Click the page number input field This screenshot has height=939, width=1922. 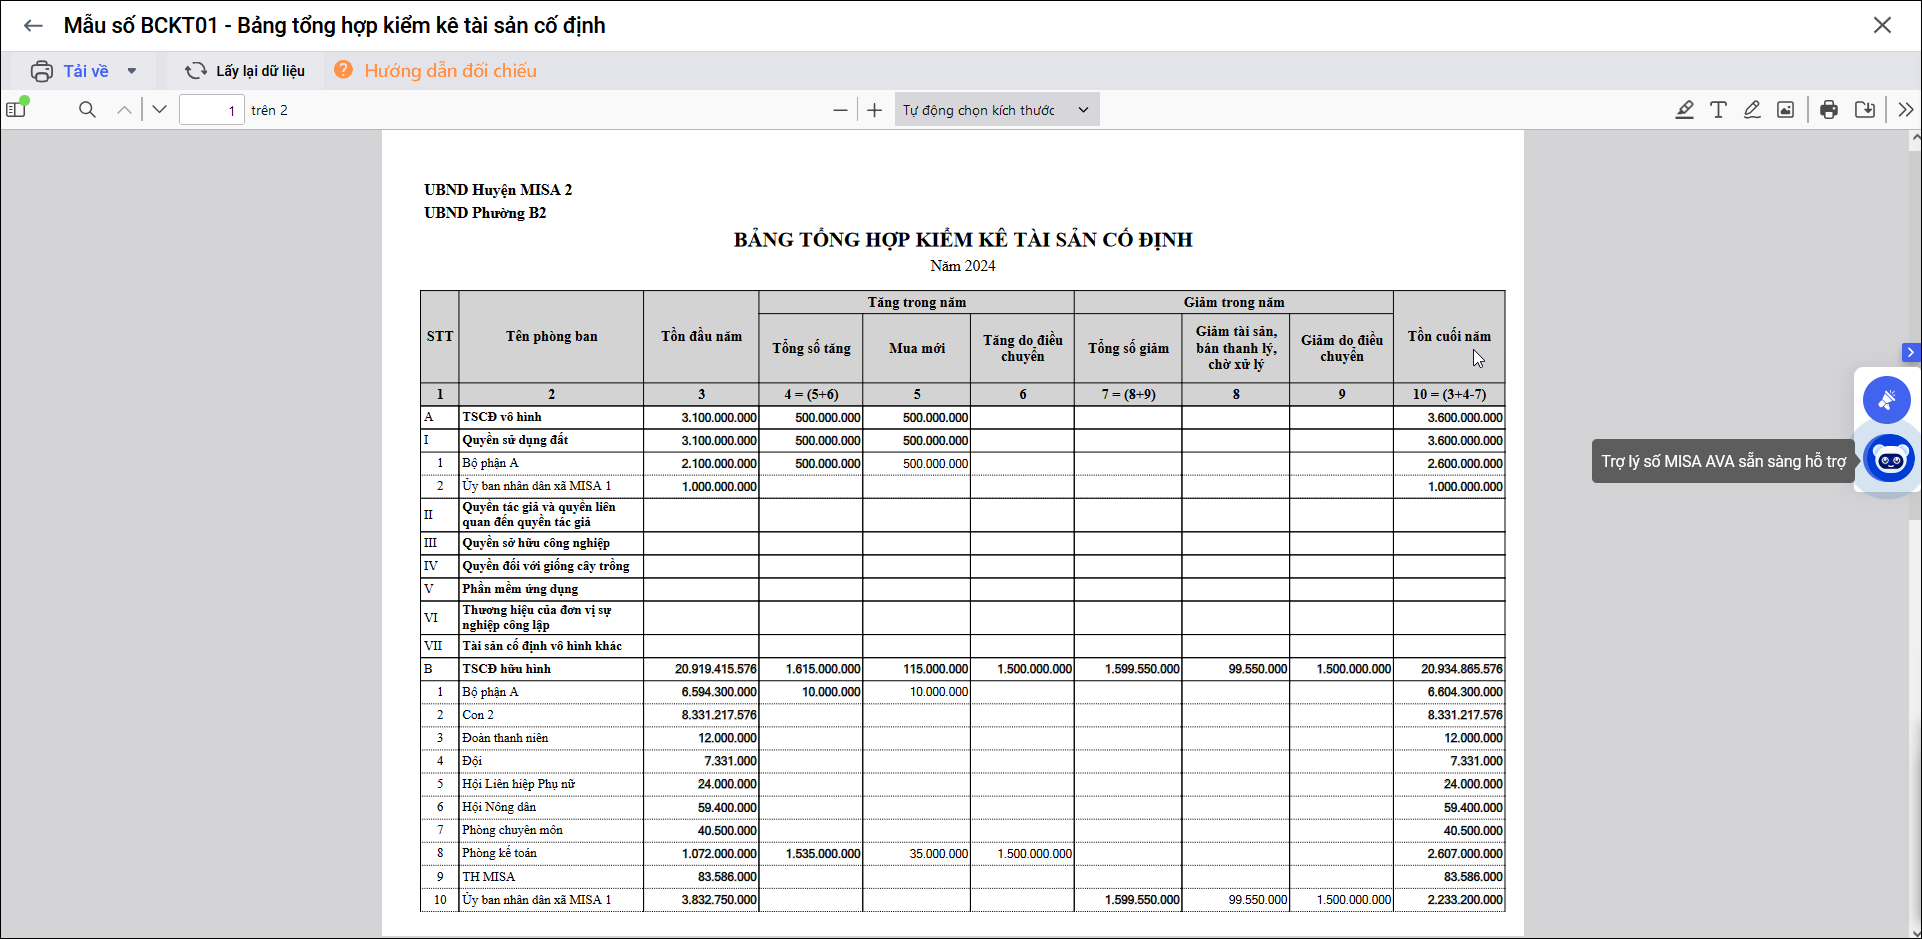(x=211, y=110)
